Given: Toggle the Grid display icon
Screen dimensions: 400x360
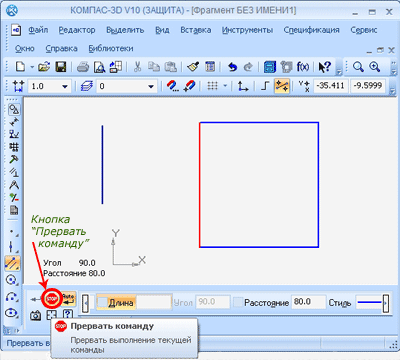Looking at the screenshot, I should pos(212,86).
